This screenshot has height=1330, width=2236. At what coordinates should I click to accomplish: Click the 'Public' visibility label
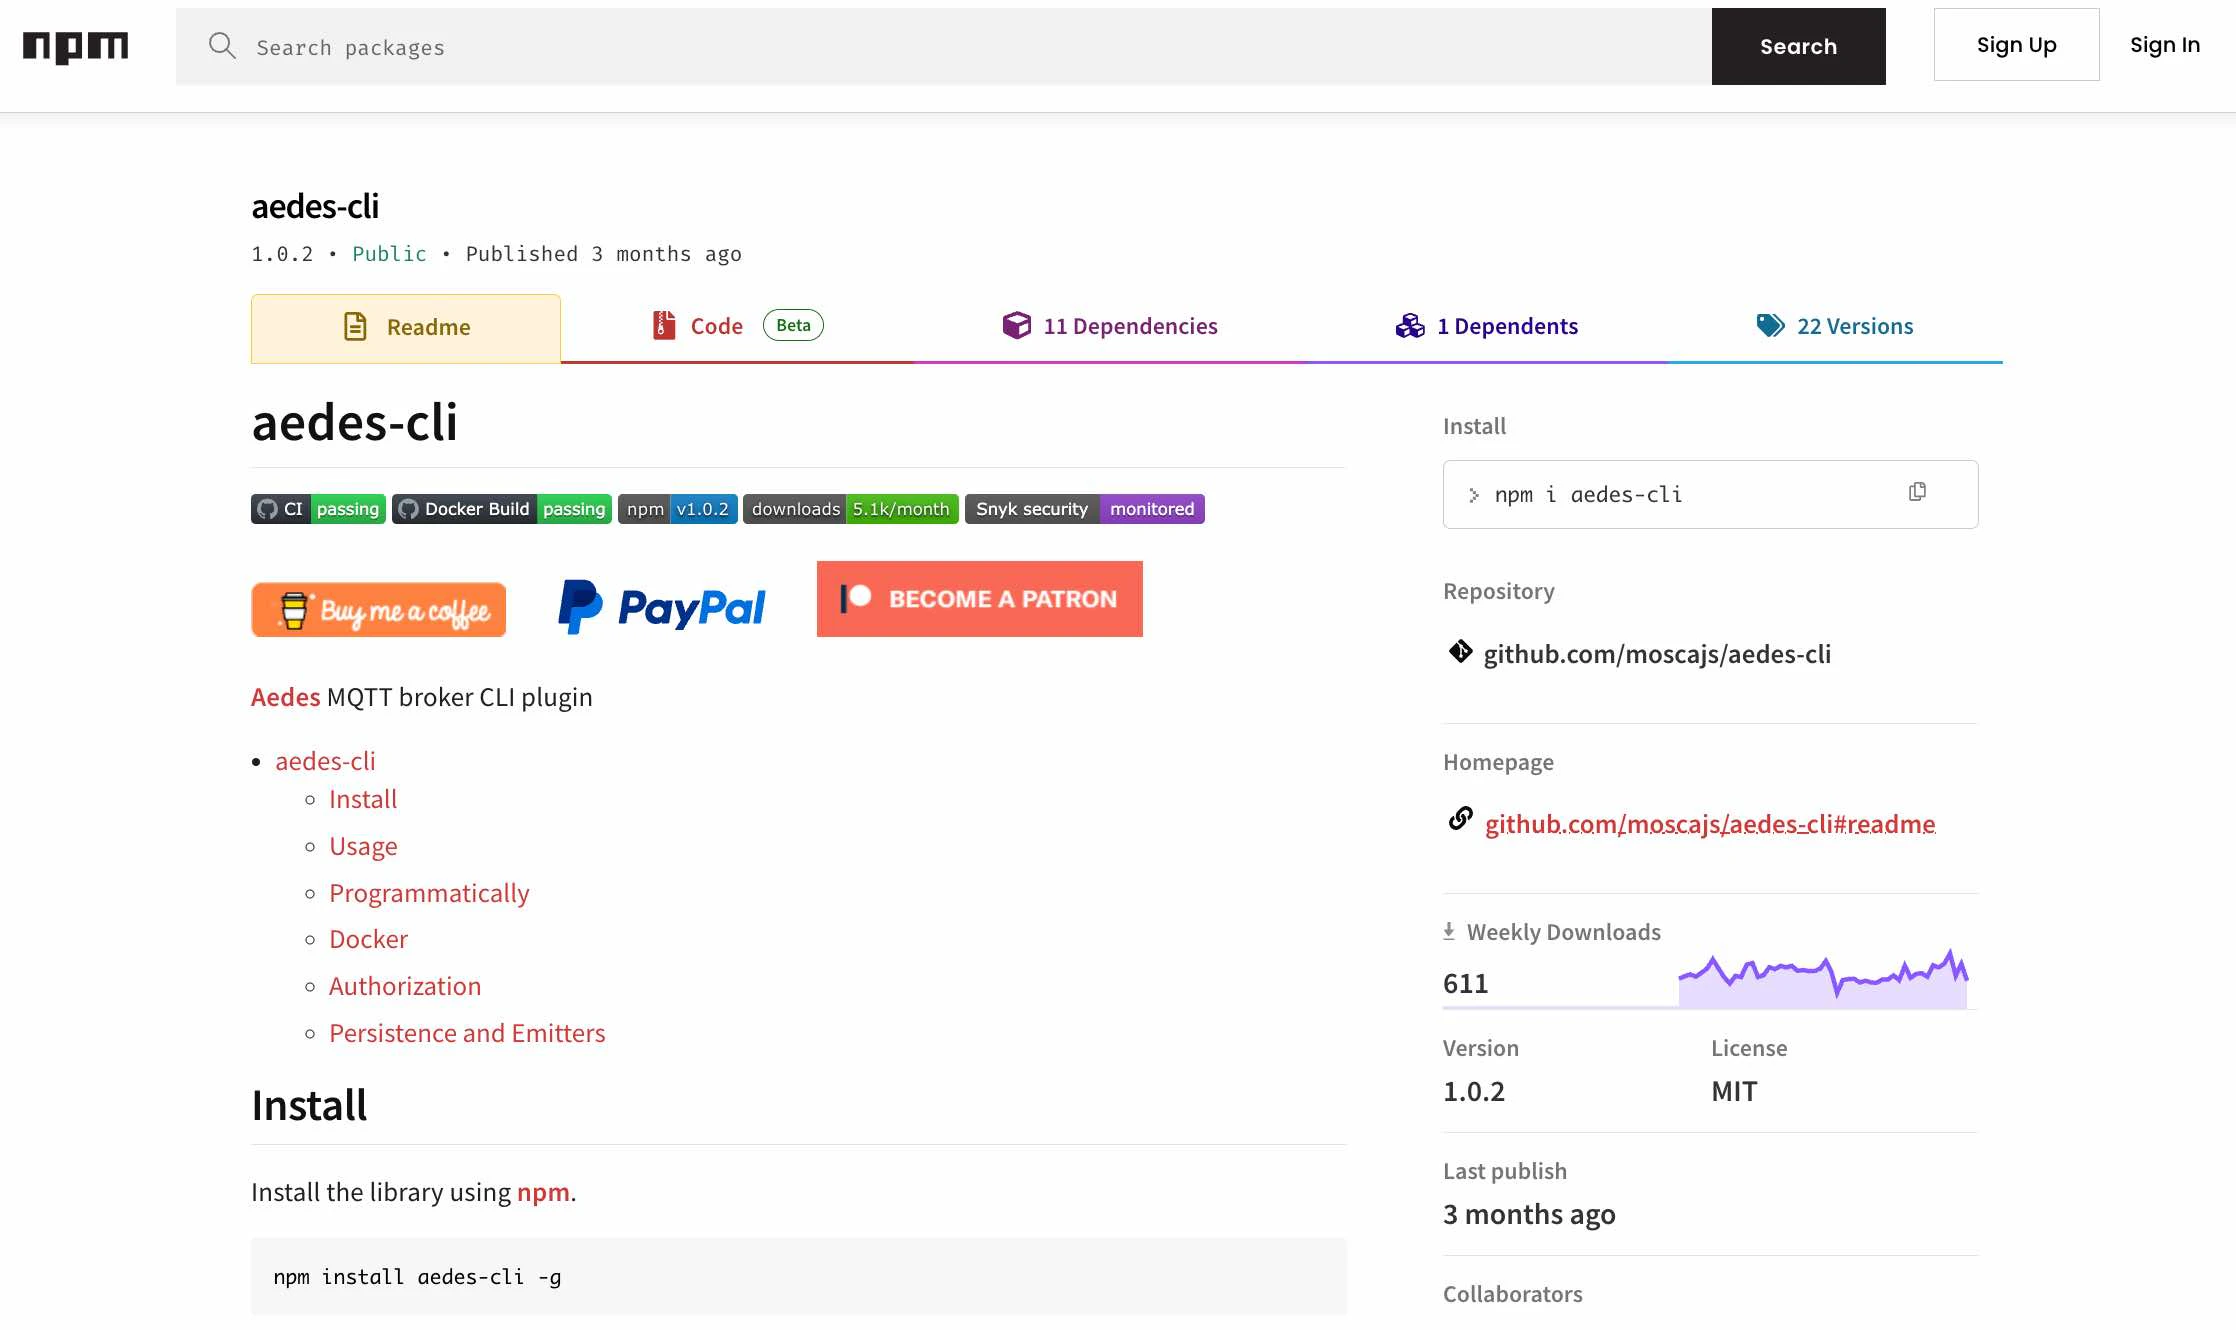[x=389, y=254]
